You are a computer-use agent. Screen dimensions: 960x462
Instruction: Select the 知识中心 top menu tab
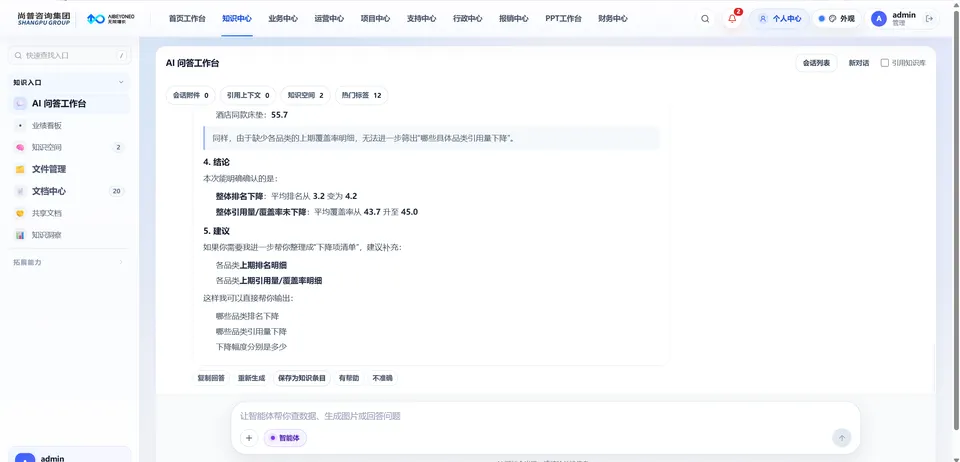click(237, 19)
